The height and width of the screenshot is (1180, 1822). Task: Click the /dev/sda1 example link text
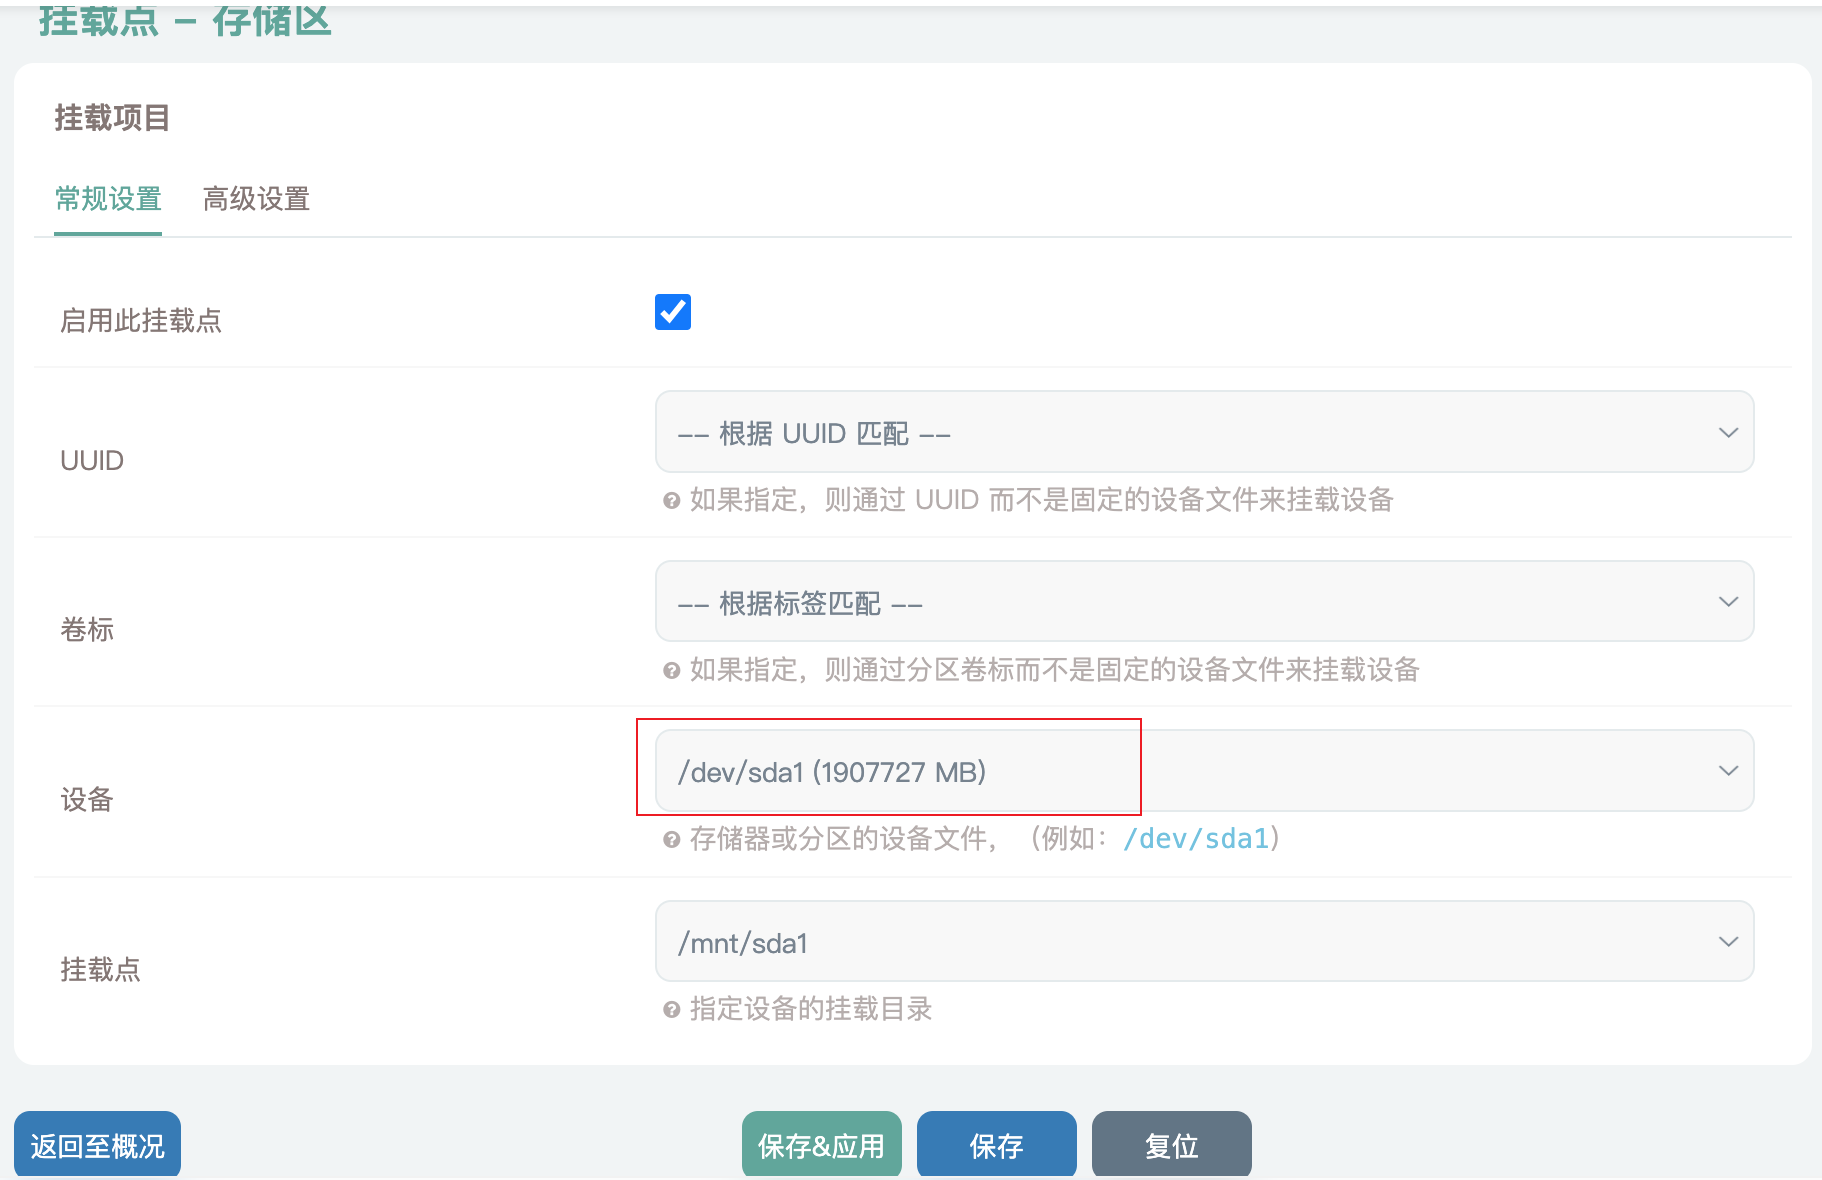[1195, 839]
